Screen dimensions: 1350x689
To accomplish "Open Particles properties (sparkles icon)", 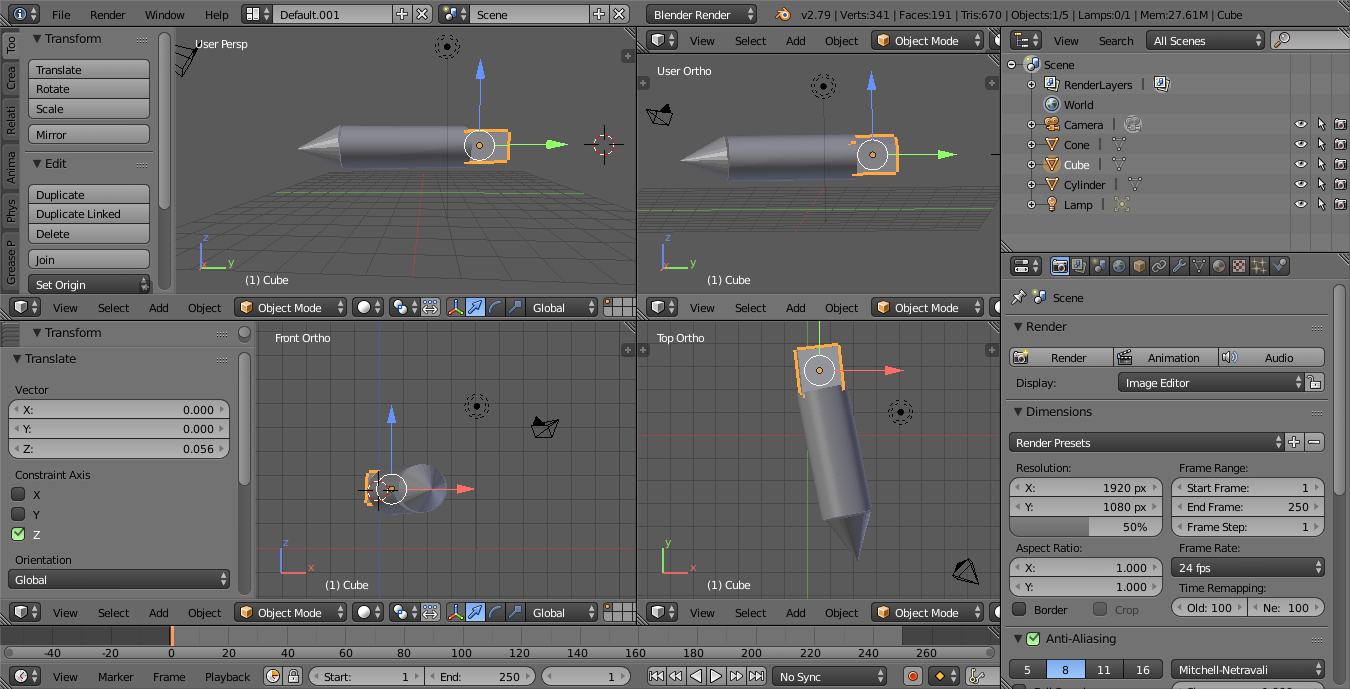I will (1260, 266).
